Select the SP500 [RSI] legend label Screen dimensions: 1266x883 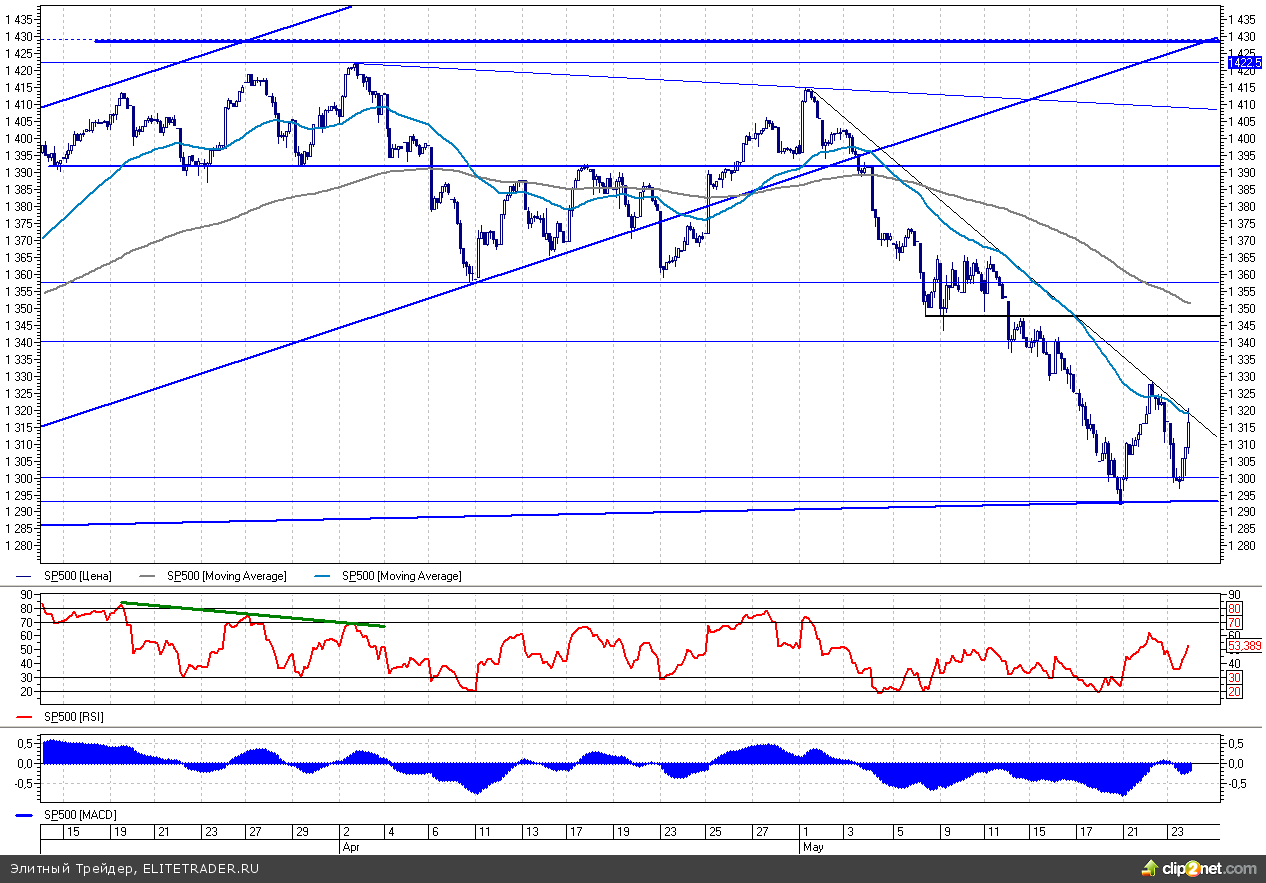[x=74, y=717]
